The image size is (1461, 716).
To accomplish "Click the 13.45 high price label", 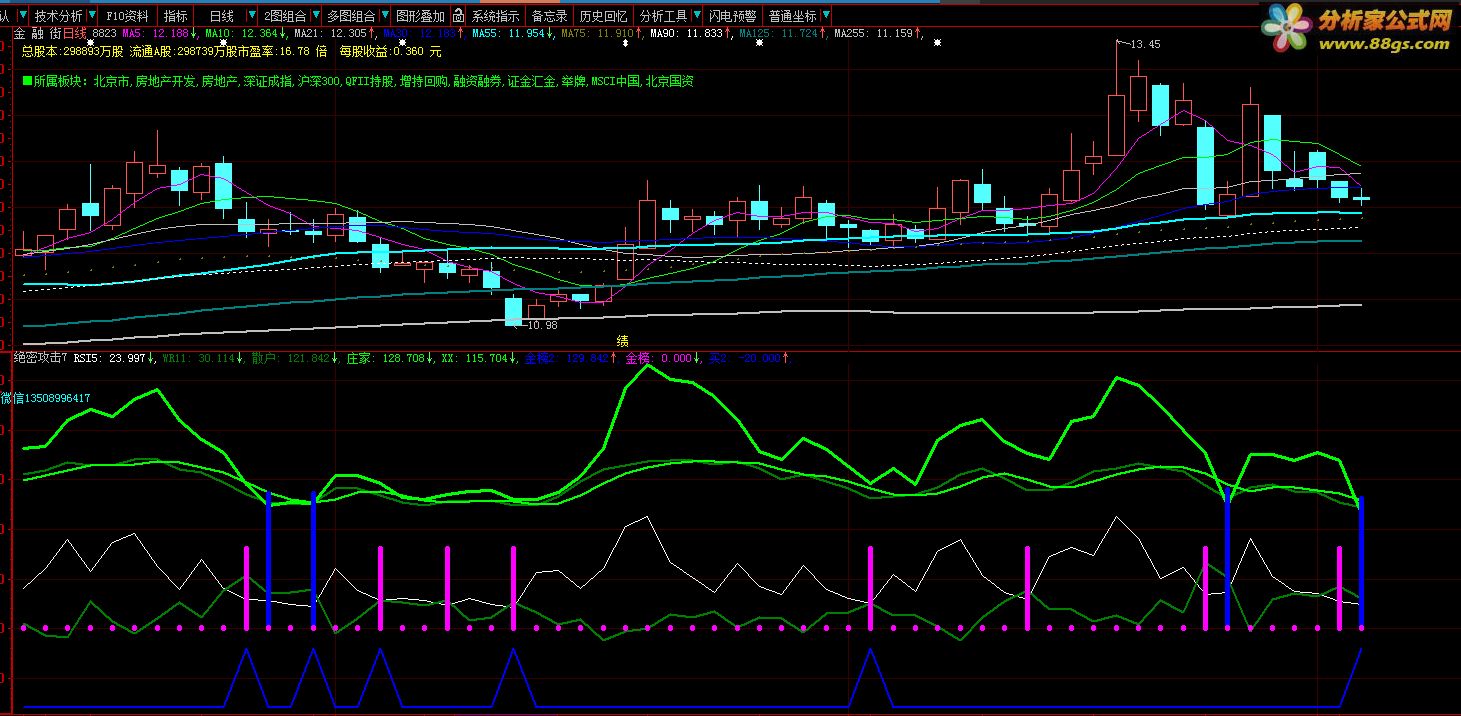I will (1145, 44).
